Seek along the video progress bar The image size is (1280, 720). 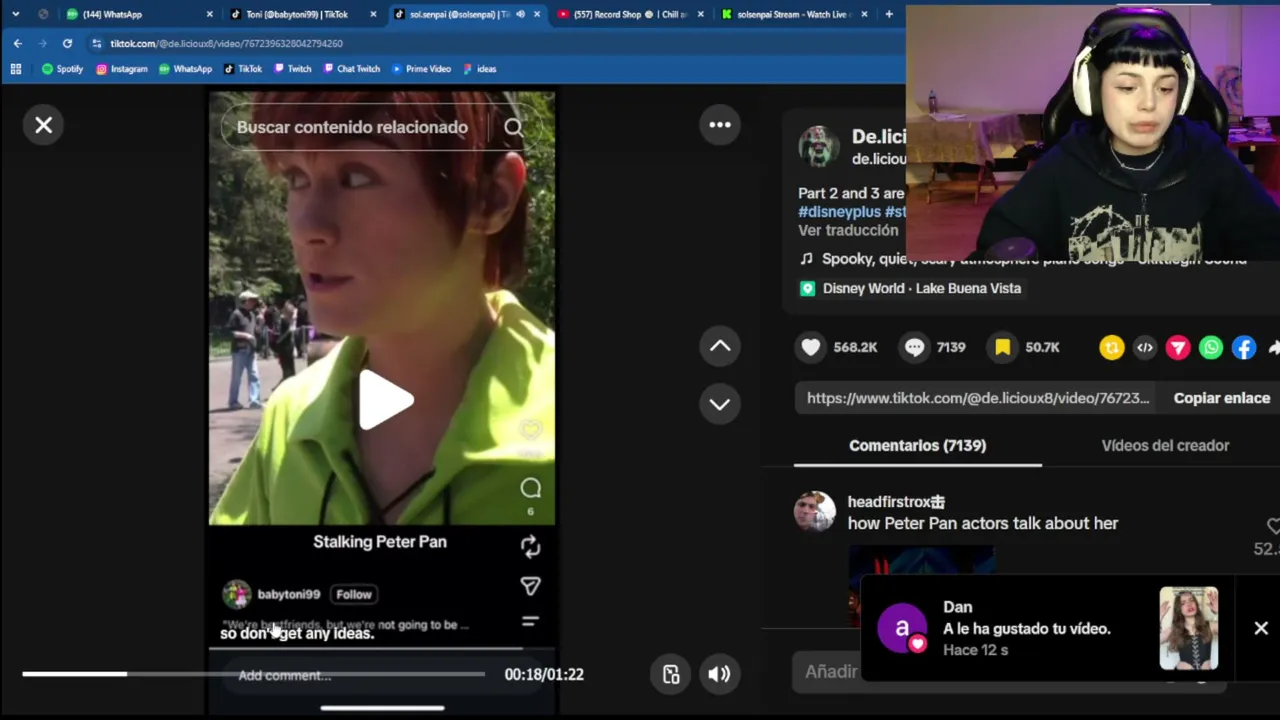253,674
